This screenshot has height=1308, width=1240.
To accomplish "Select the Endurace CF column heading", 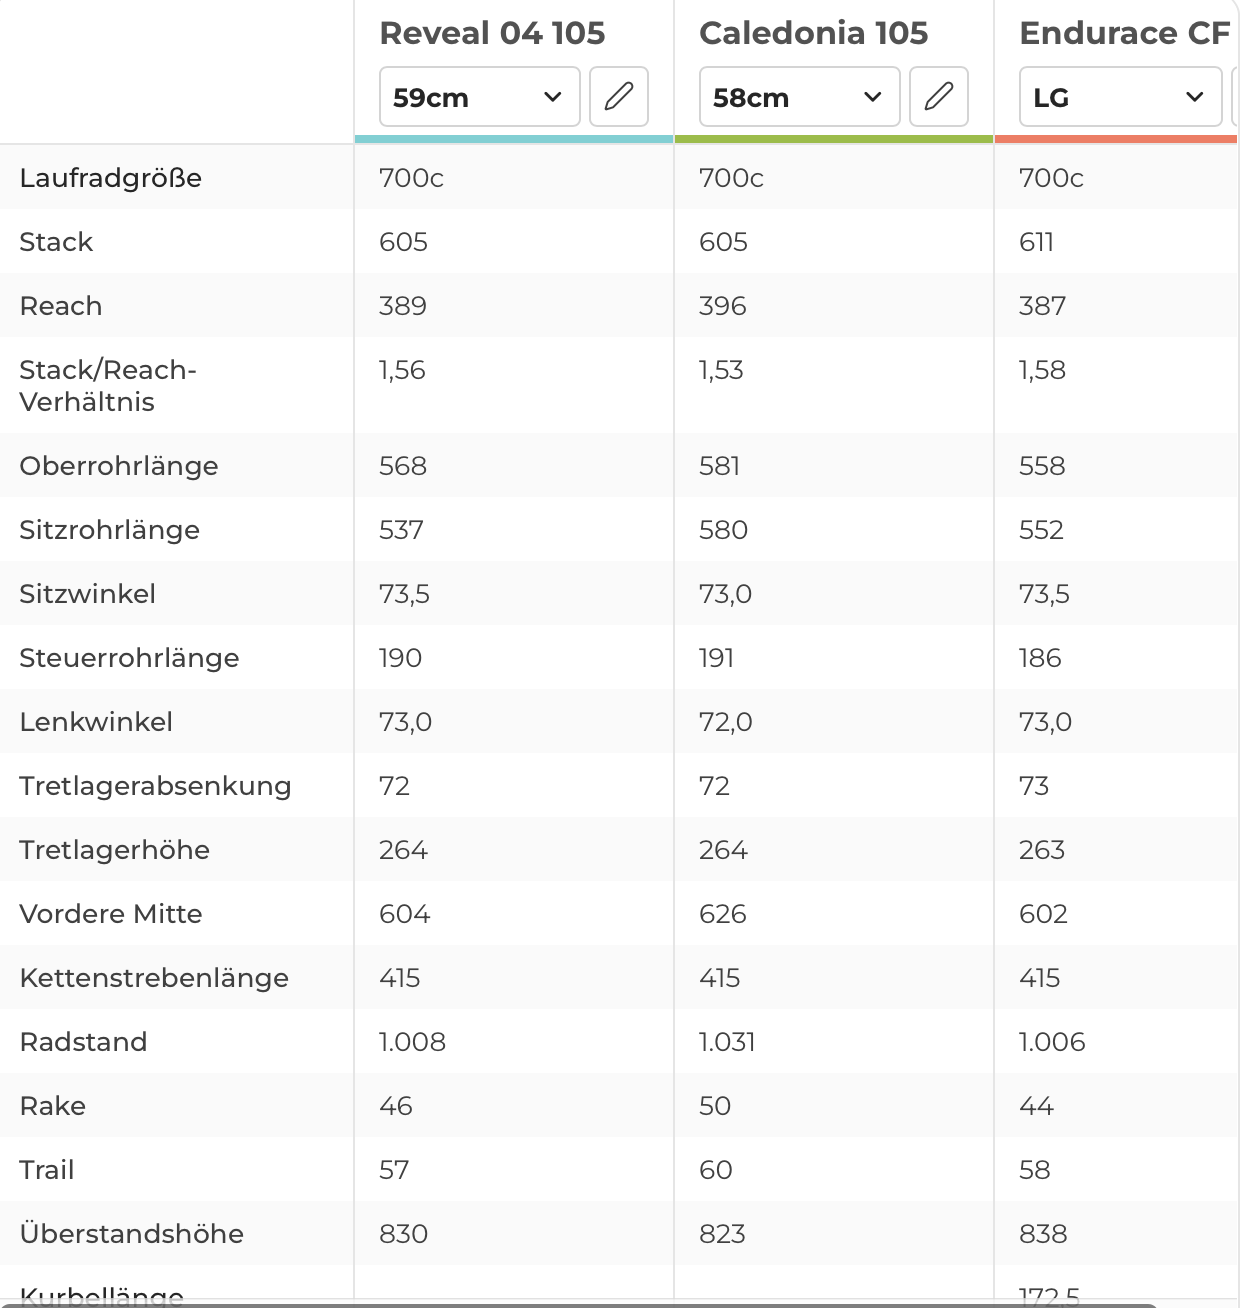I will coord(1124,33).
